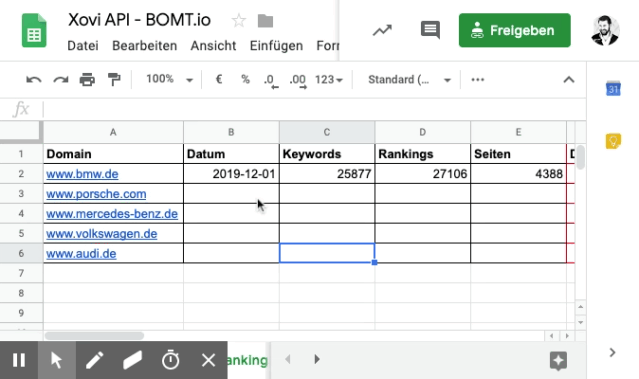The width and height of the screenshot is (639, 379).
Task: Select the cell with 25877
Action: 327,174
